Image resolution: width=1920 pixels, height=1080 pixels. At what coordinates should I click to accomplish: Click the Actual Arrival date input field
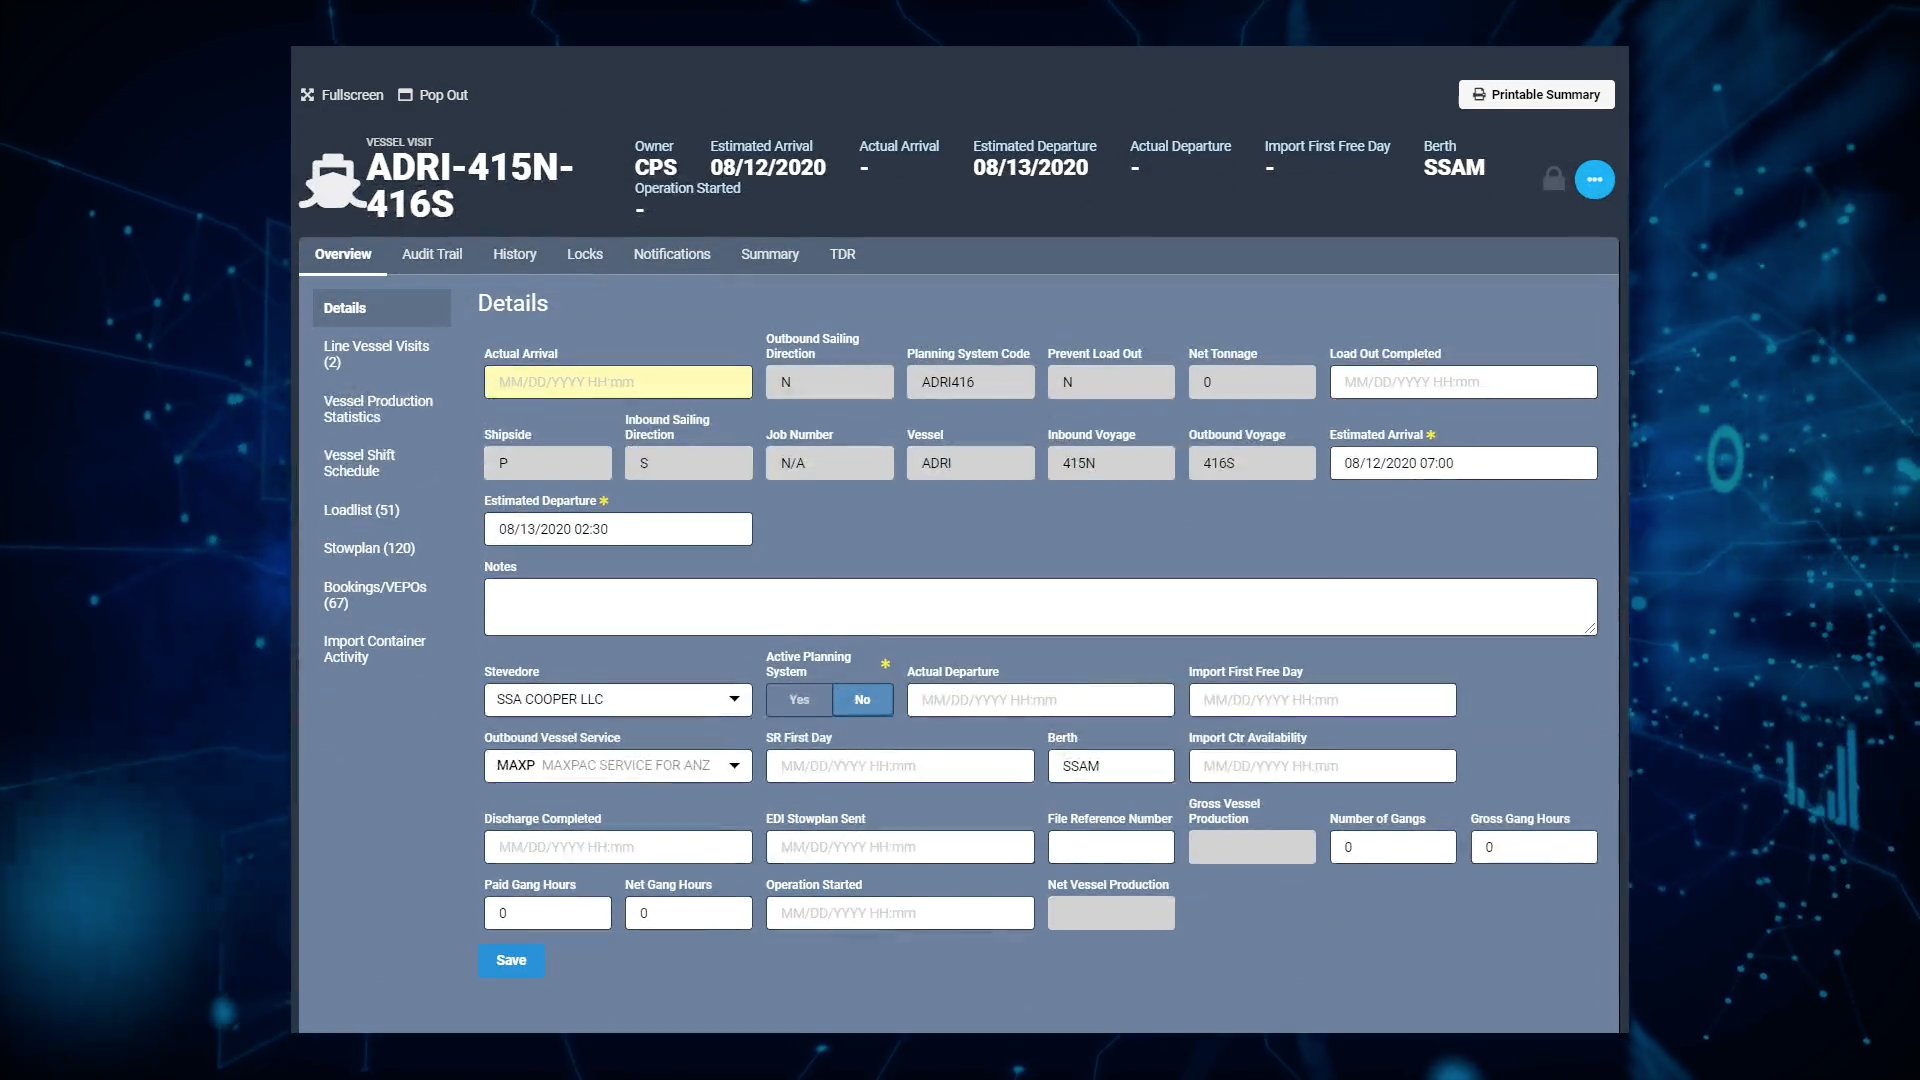pyautogui.click(x=617, y=381)
